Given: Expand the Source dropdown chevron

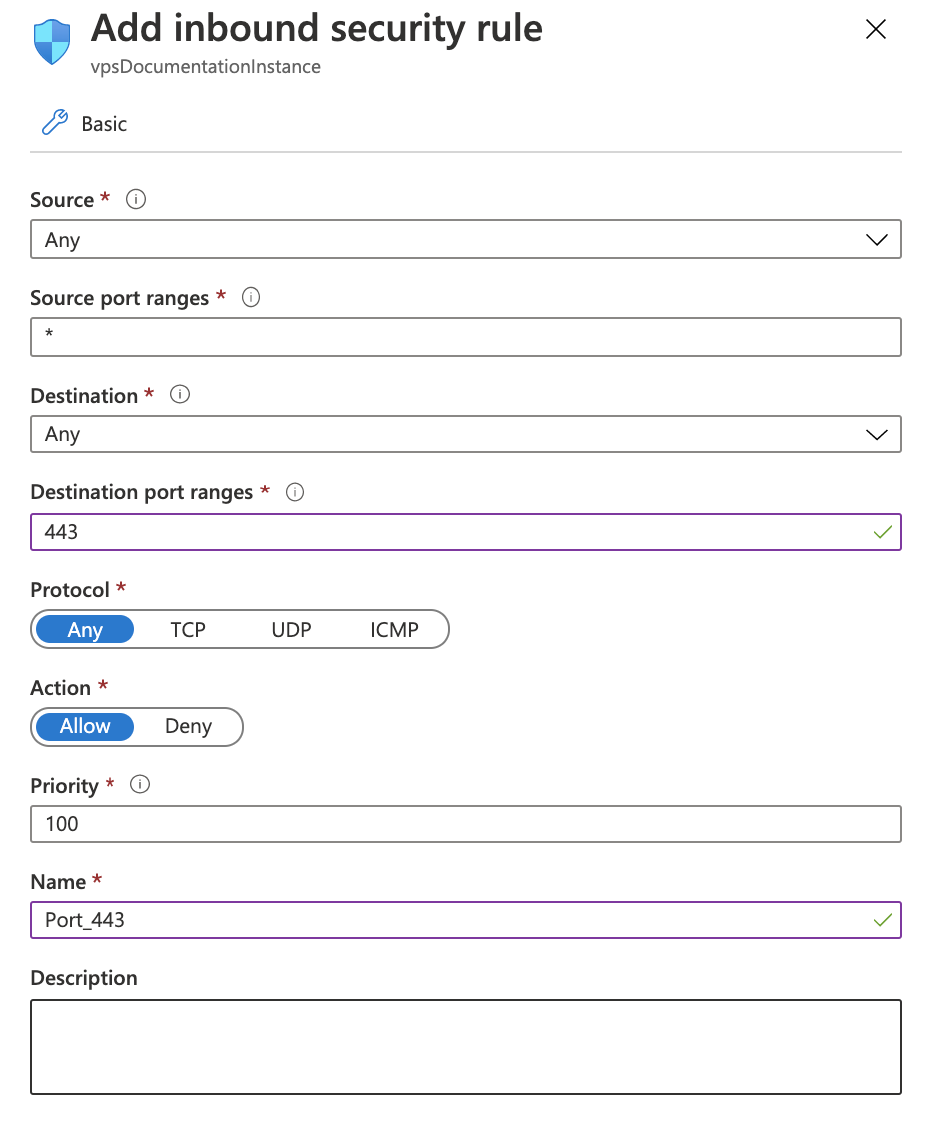Looking at the screenshot, I should (x=876, y=239).
